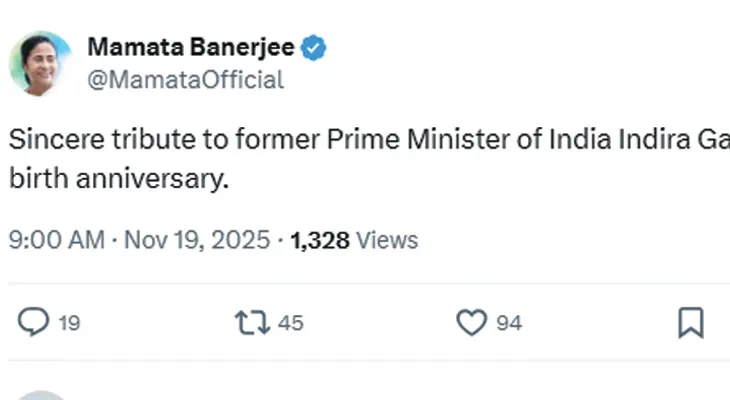Click the like count of 94
The width and height of the screenshot is (730, 400).
[x=509, y=323]
